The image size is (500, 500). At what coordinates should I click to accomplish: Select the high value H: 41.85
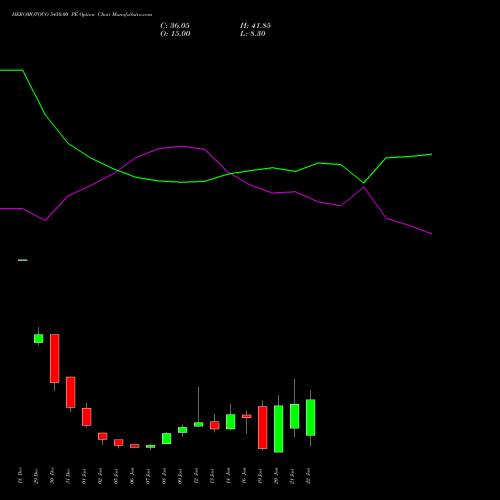point(255,26)
